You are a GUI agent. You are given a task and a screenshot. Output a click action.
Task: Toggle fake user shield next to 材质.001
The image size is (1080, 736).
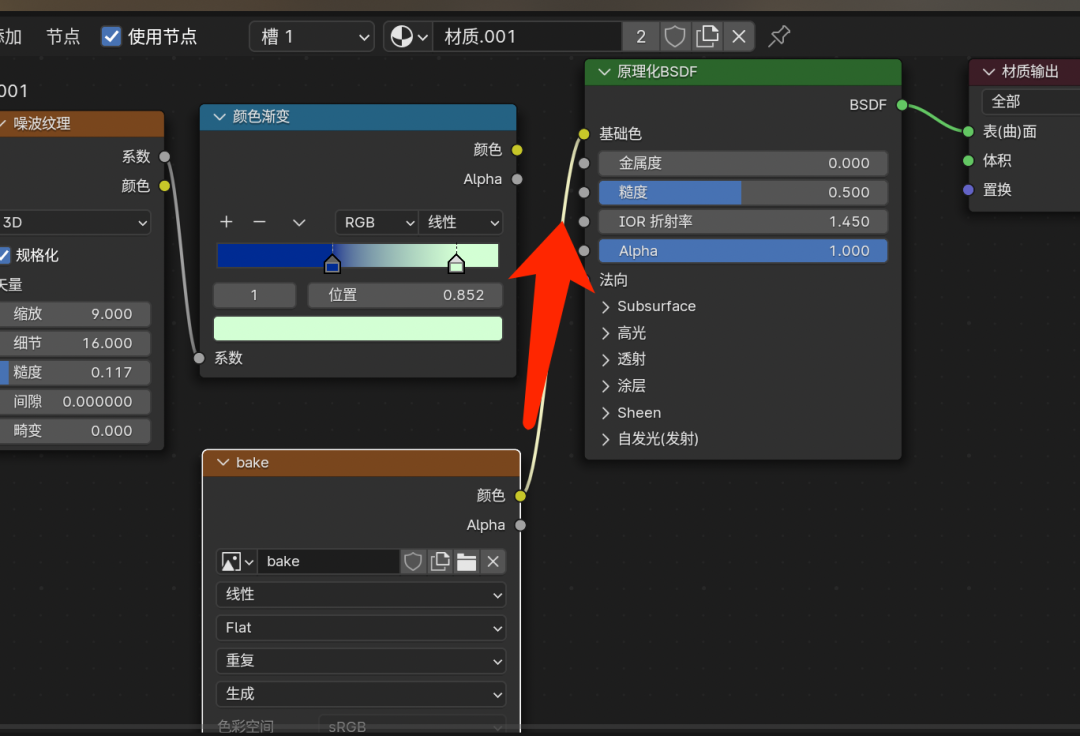[x=675, y=36]
